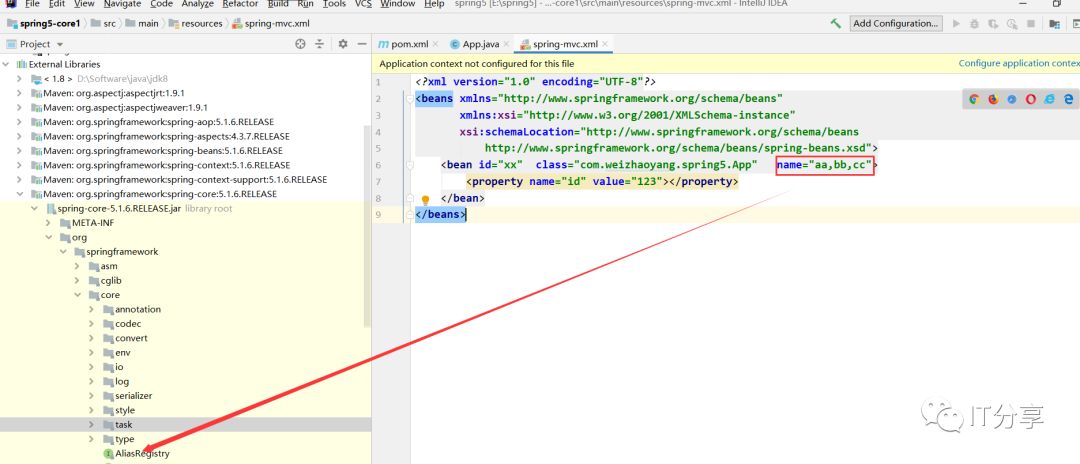This screenshot has height=464, width=1080.
Task: Click the intention lightbulb icon
Action: pyautogui.click(x=425, y=200)
